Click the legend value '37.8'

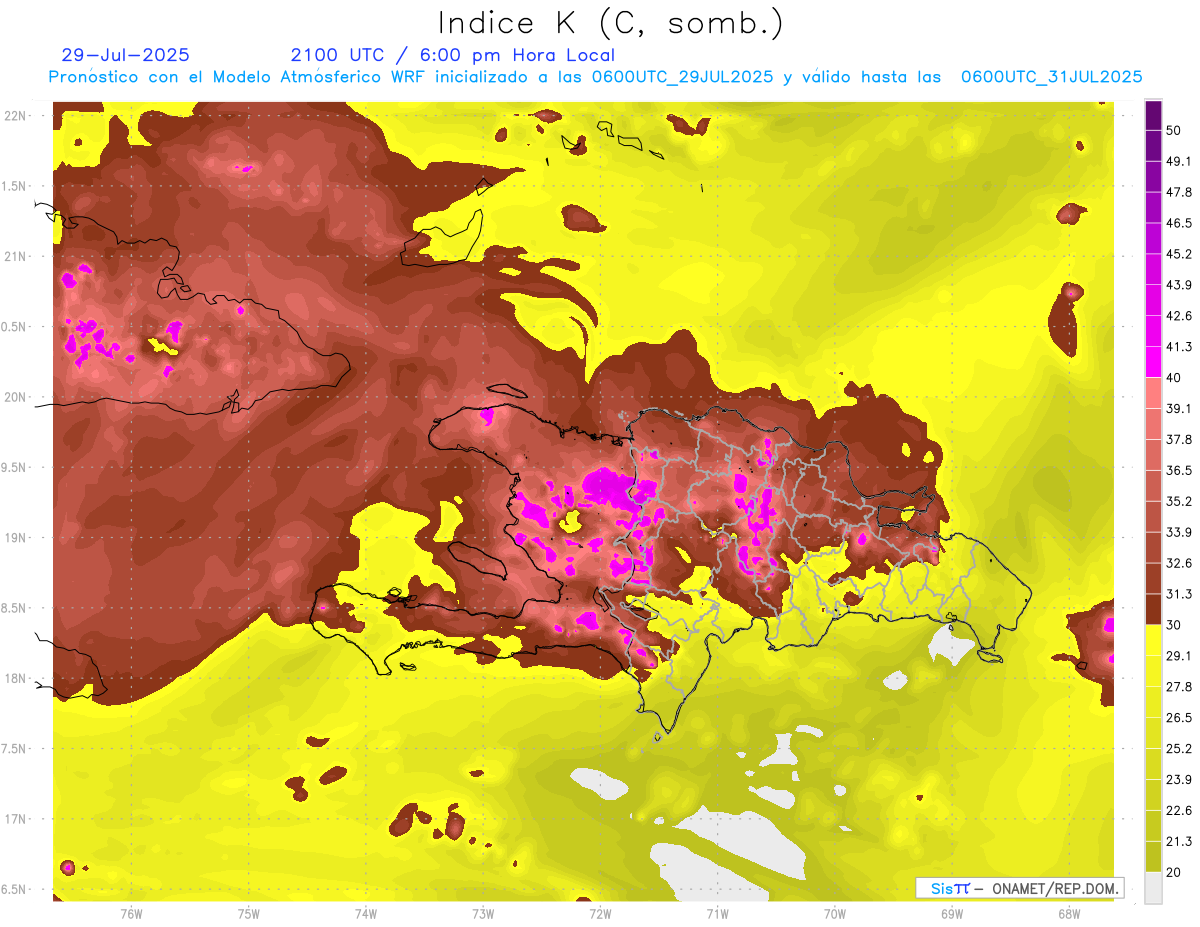[x=1178, y=440]
